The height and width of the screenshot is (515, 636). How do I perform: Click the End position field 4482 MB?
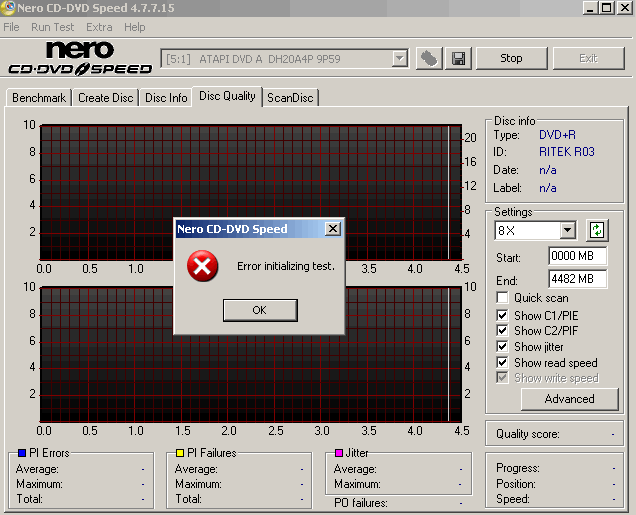(578, 279)
